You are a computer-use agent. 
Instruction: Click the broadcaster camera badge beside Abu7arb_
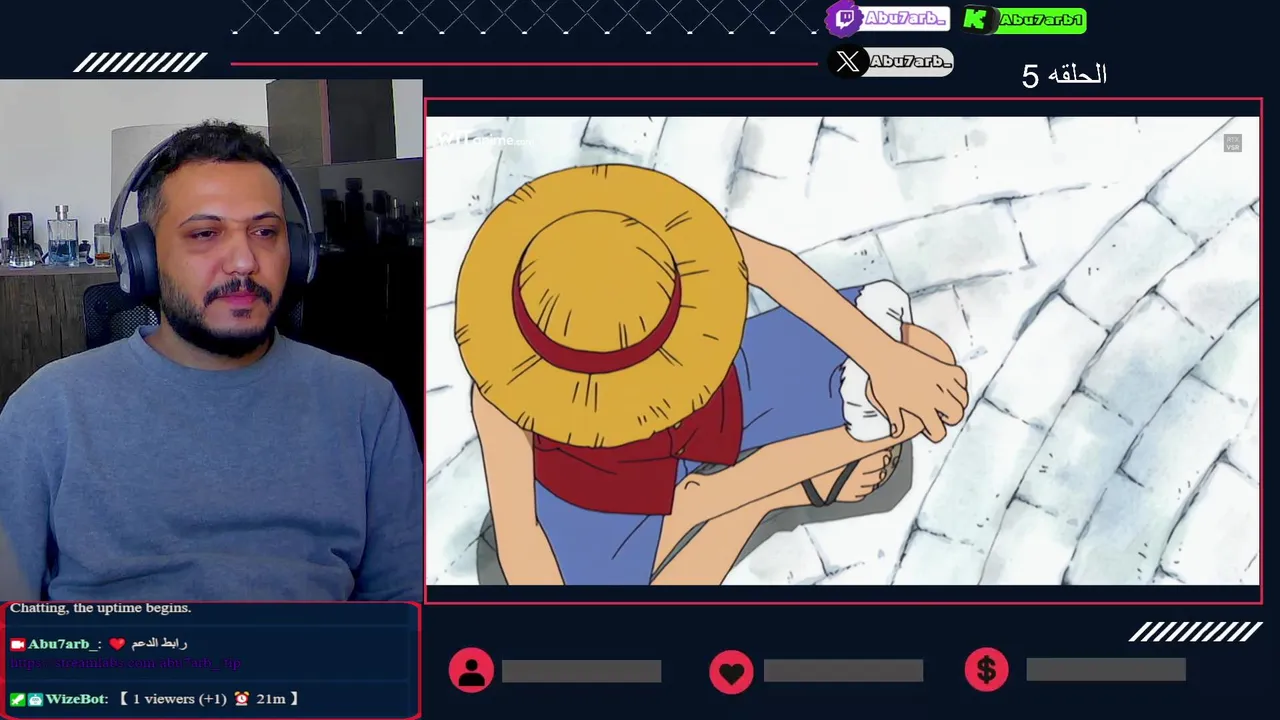(x=17, y=644)
